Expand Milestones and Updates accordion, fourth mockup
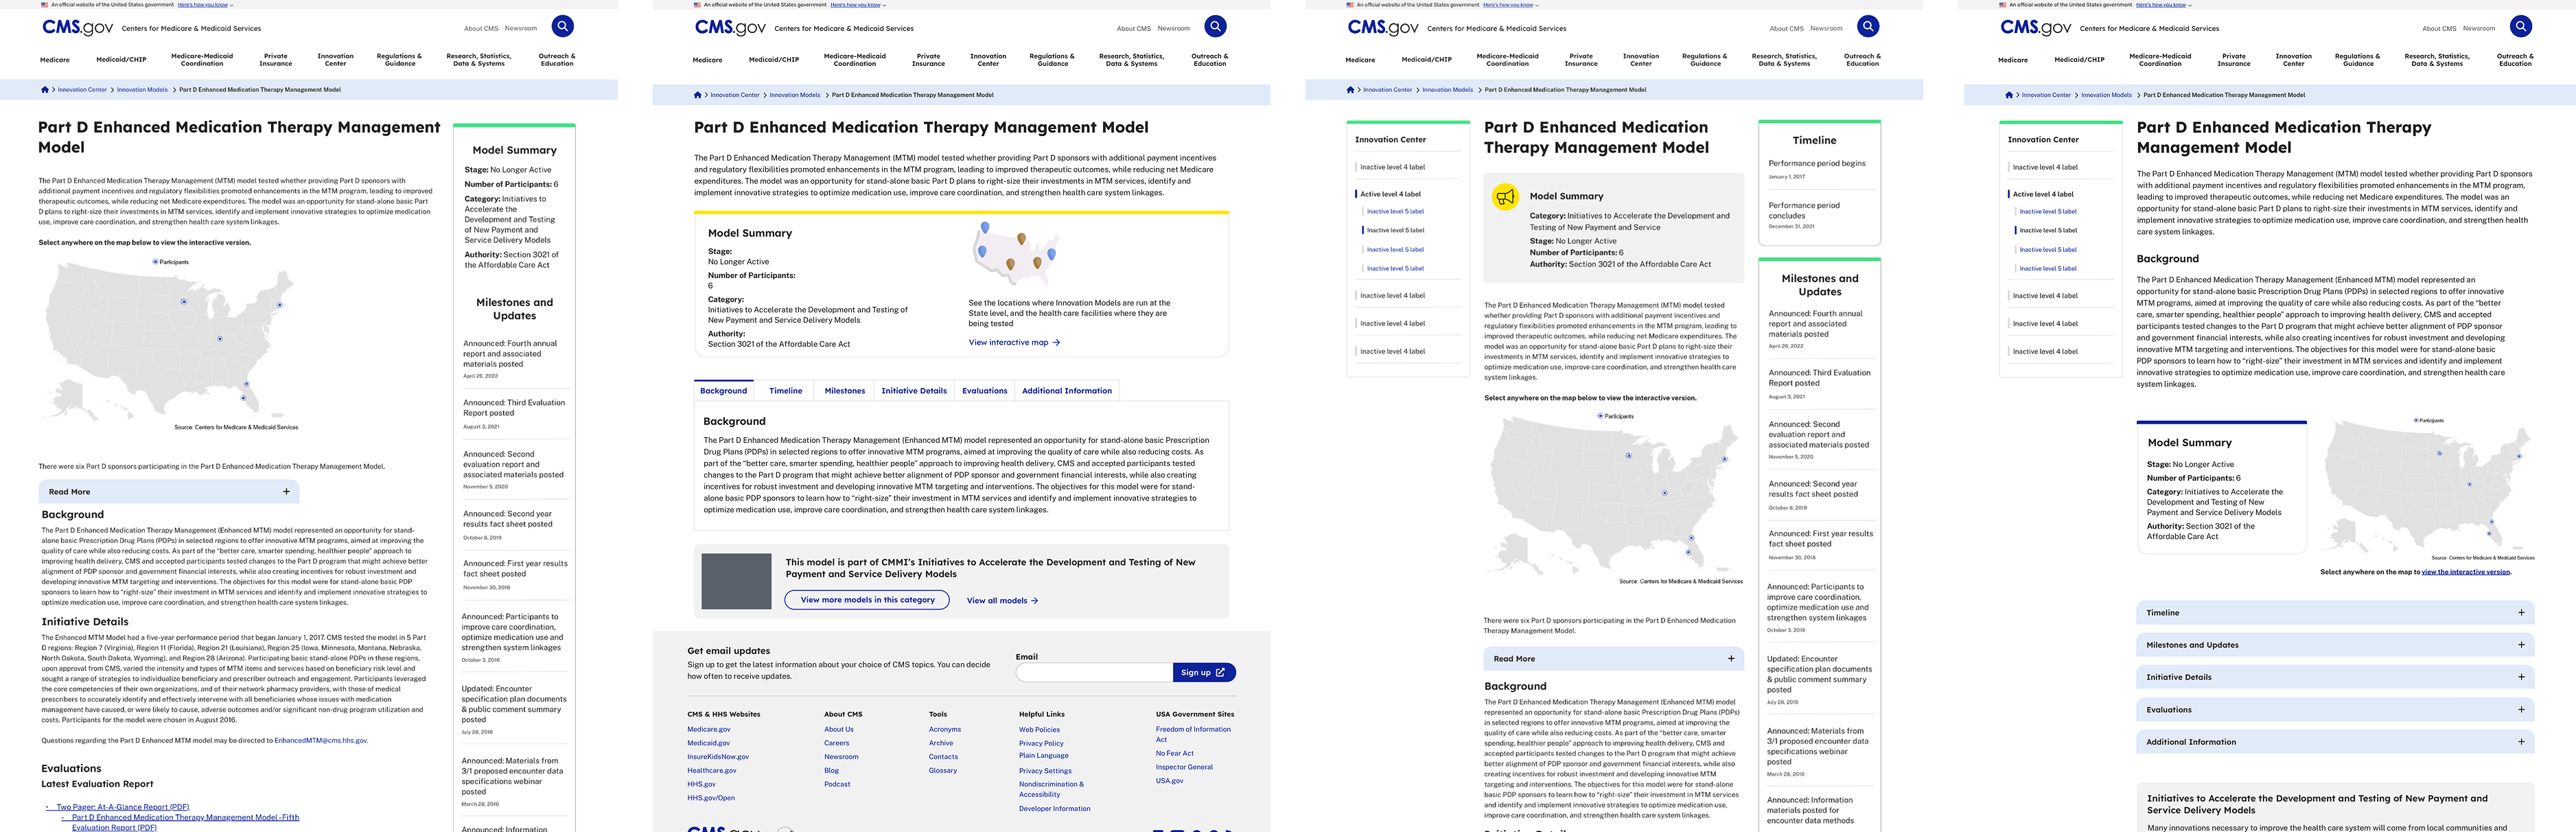The height and width of the screenshot is (832, 2576). tap(2335, 645)
